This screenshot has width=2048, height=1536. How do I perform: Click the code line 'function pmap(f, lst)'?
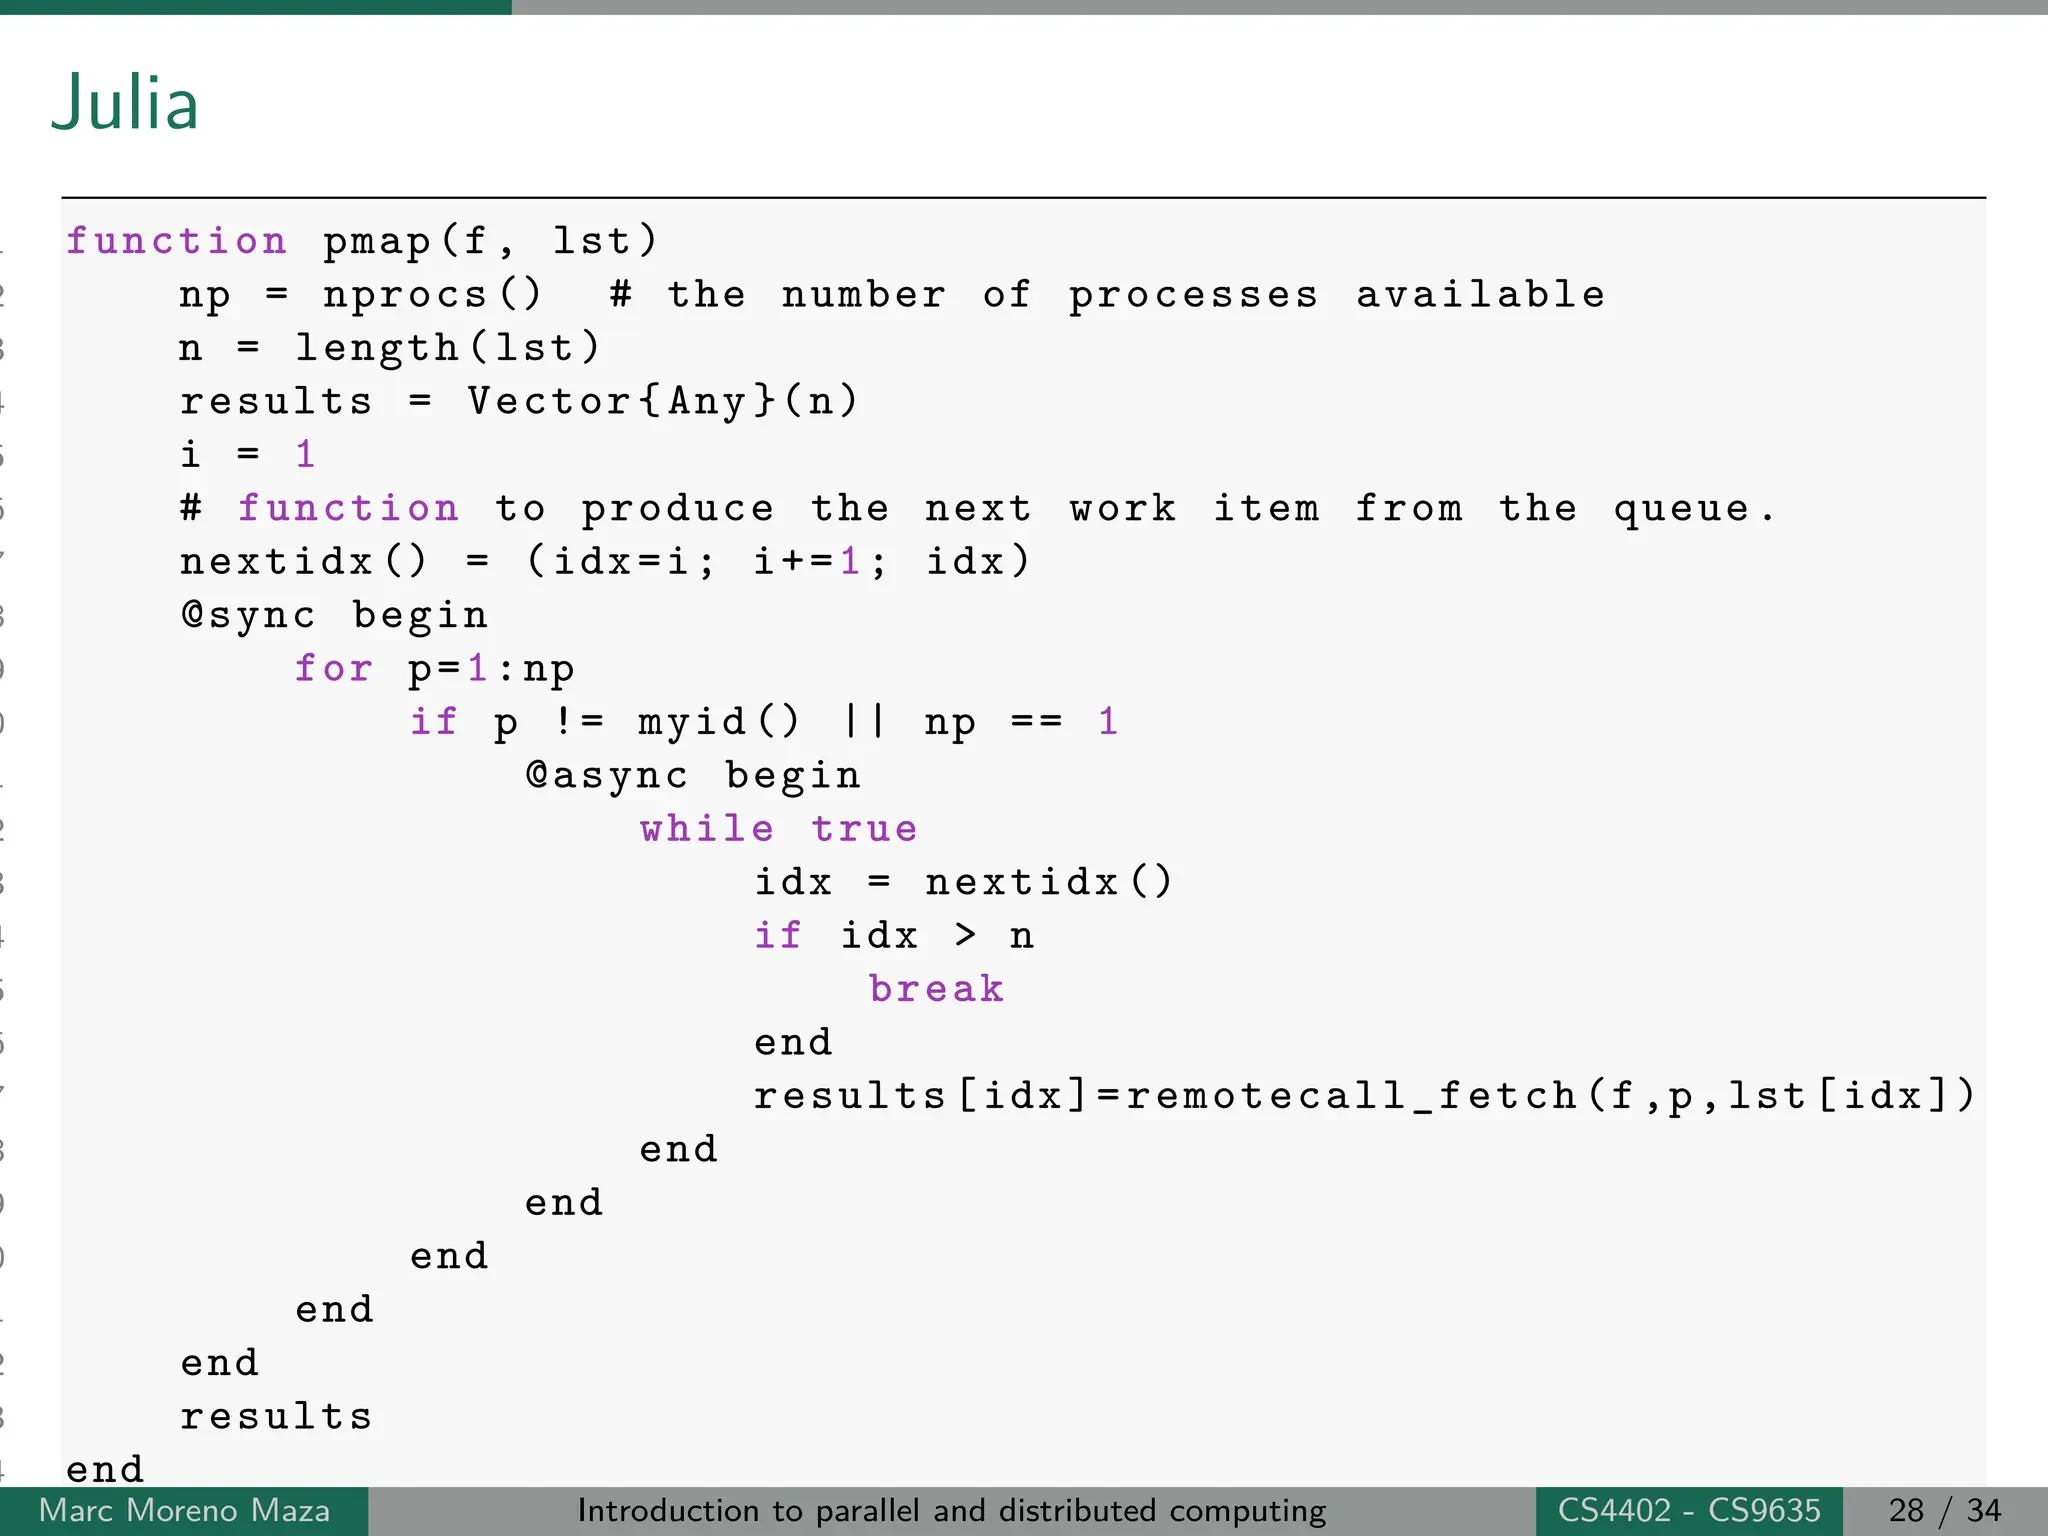coord(362,241)
